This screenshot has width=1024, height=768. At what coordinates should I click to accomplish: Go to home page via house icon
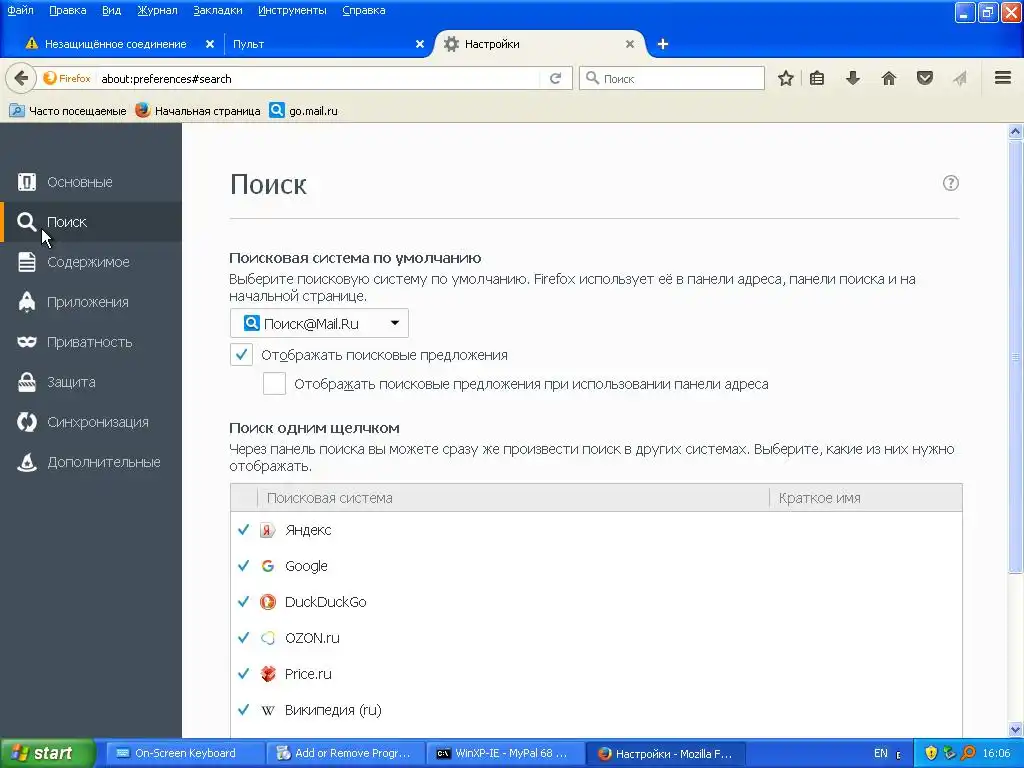[889, 78]
